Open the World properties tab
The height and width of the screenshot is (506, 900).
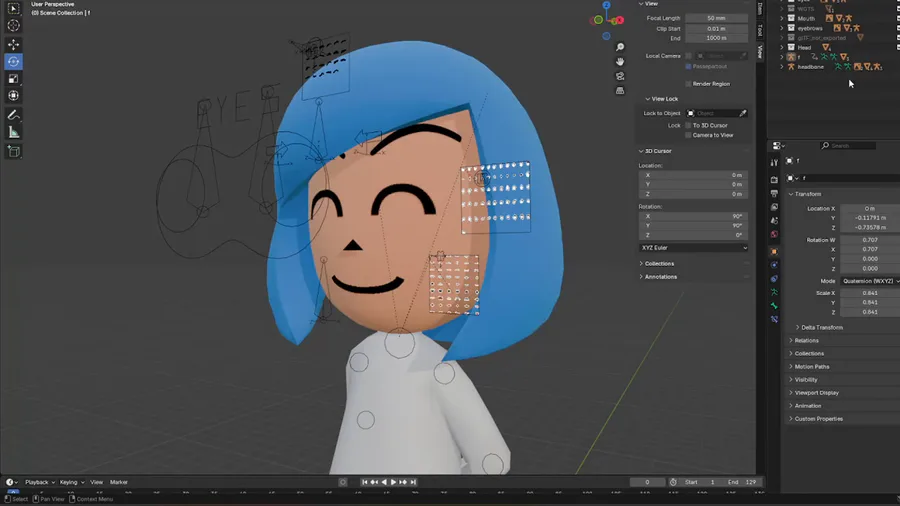tap(774, 234)
